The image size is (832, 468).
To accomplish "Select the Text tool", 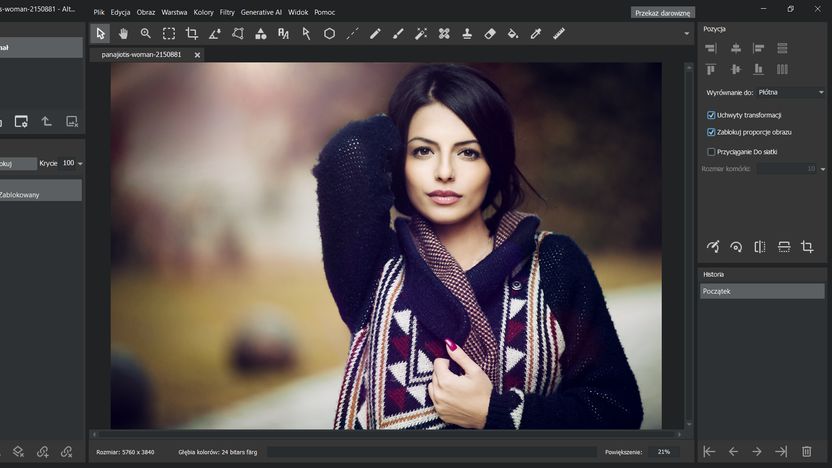I will pos(283,34).
